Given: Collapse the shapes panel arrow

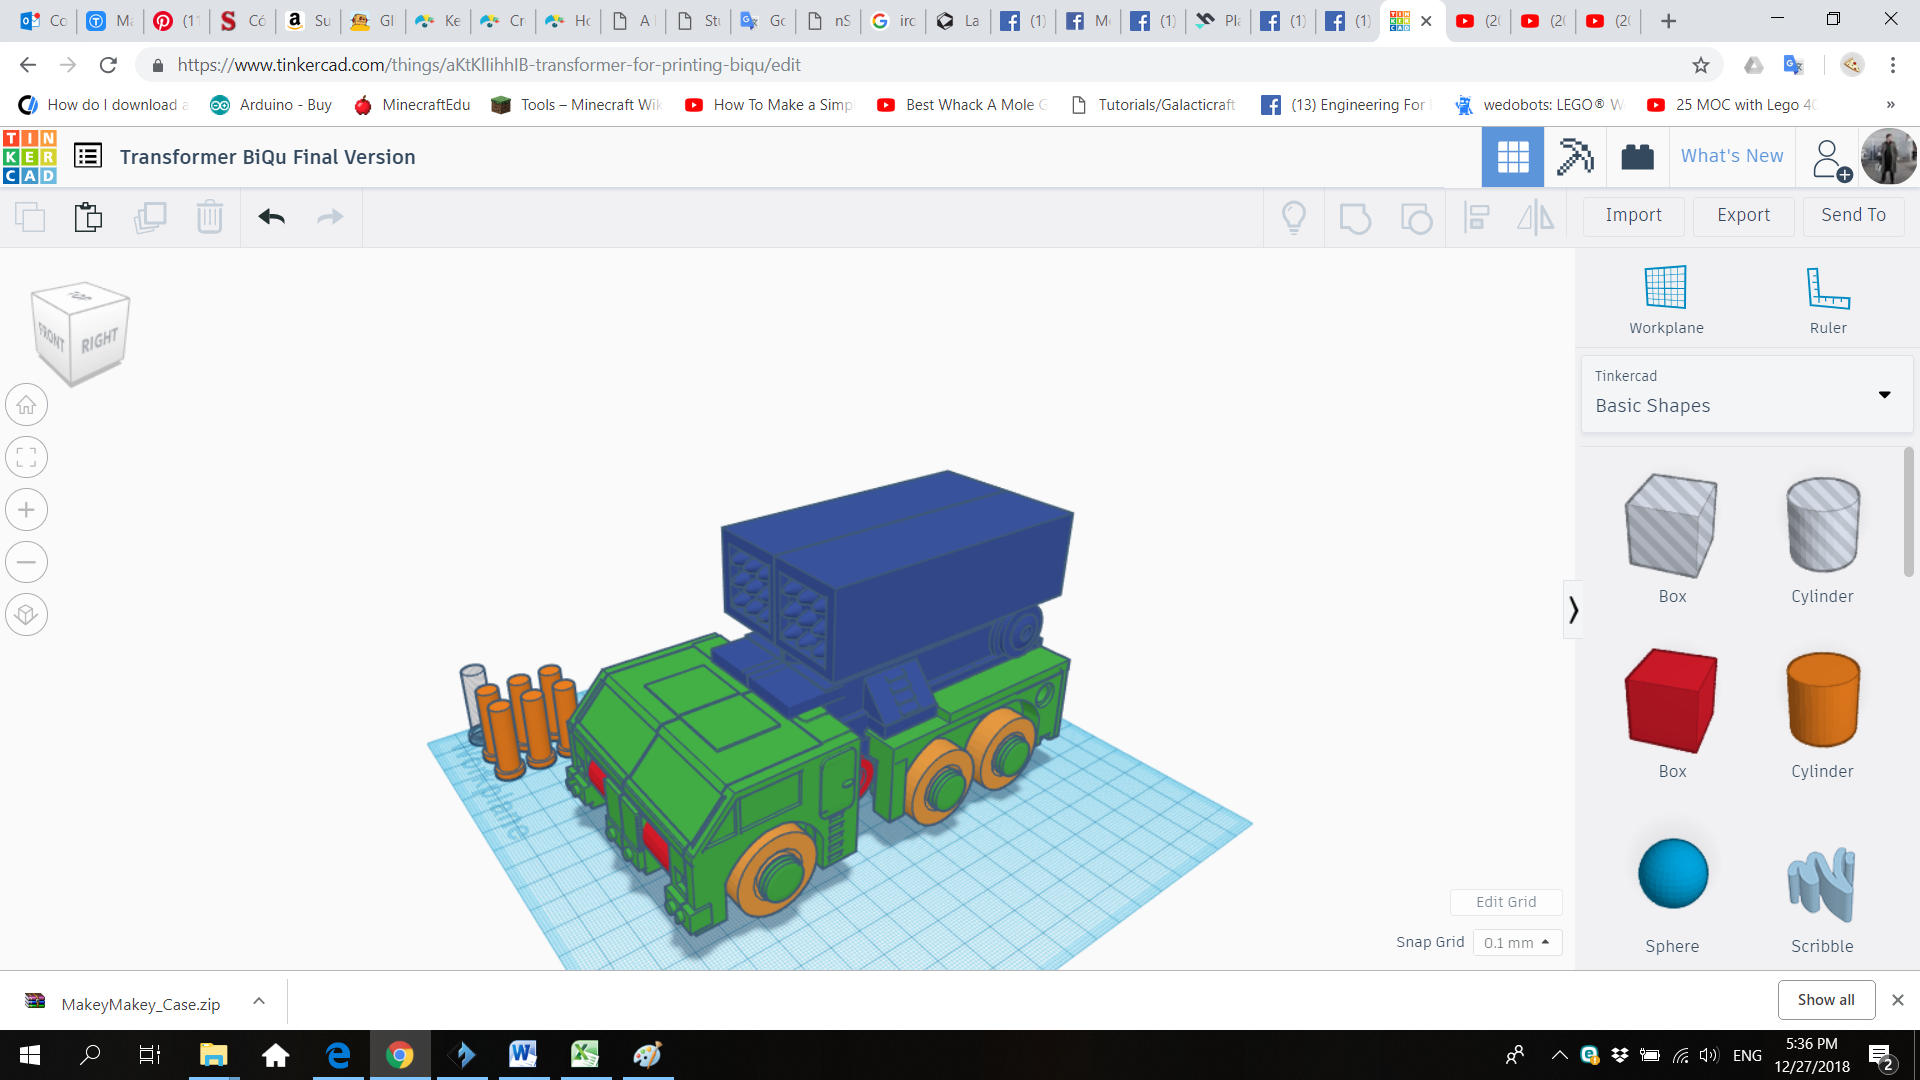Looking at the screenshot, I should tap(1573, 609).
